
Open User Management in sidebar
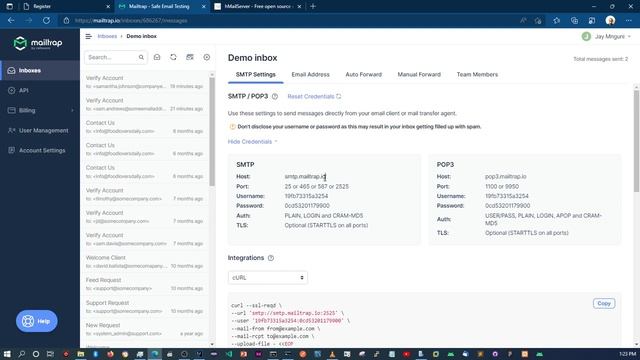(40, 131)
